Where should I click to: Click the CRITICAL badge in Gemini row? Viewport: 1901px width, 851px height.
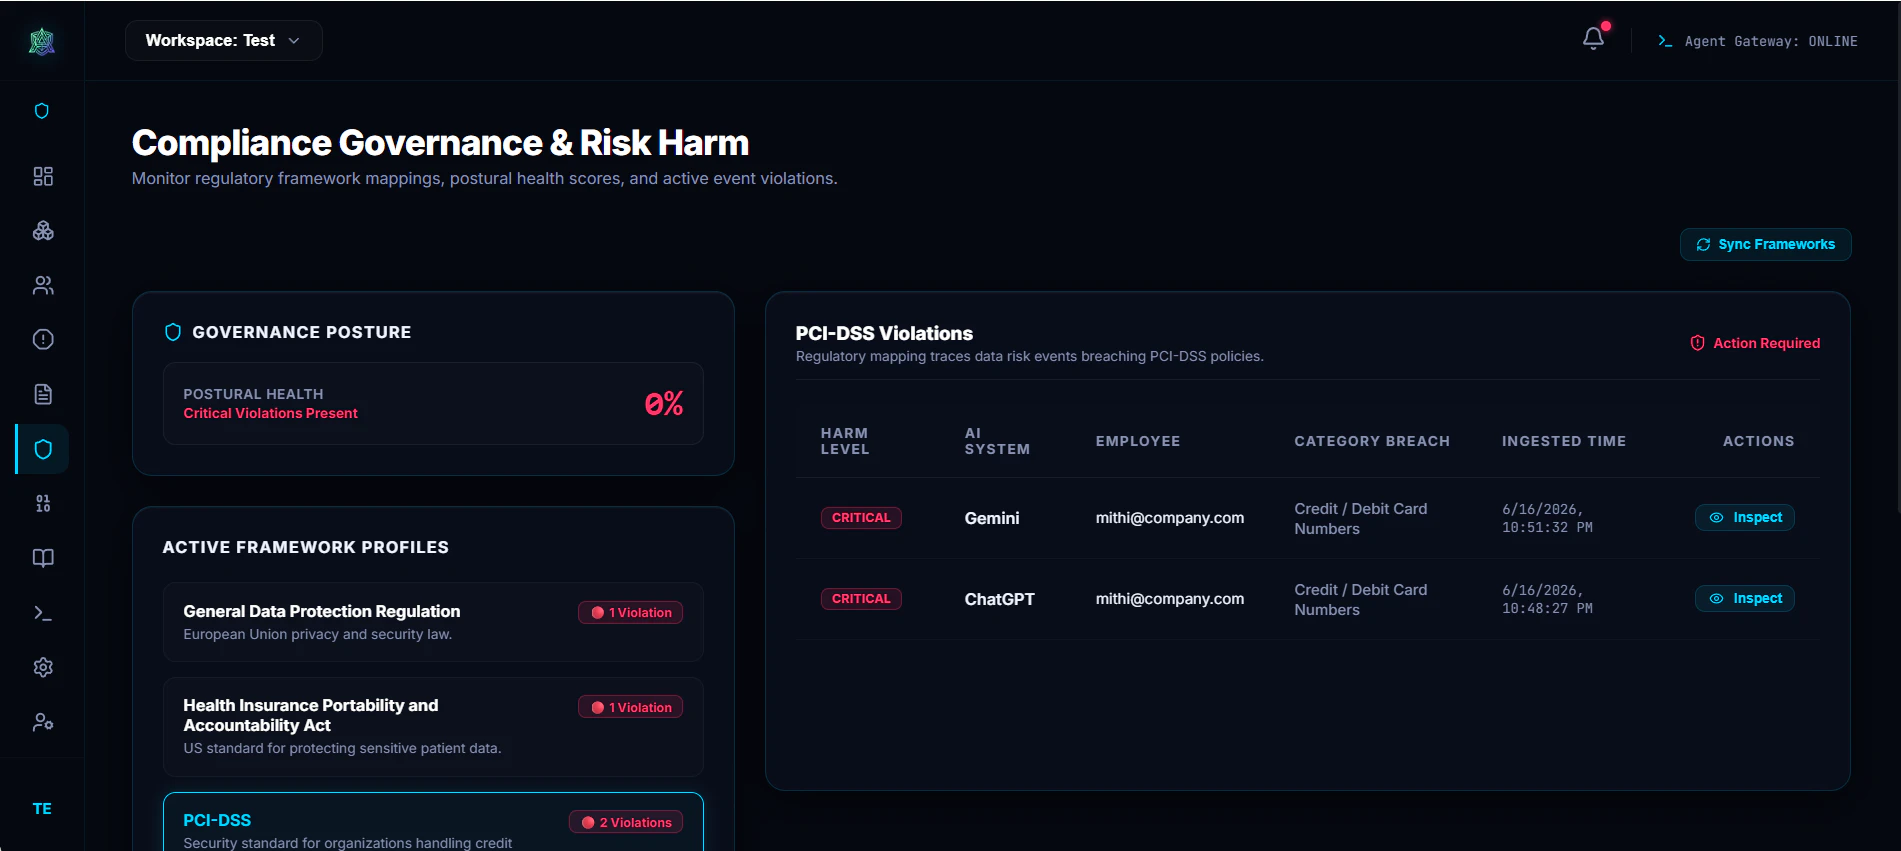click(x=861, y=518)
